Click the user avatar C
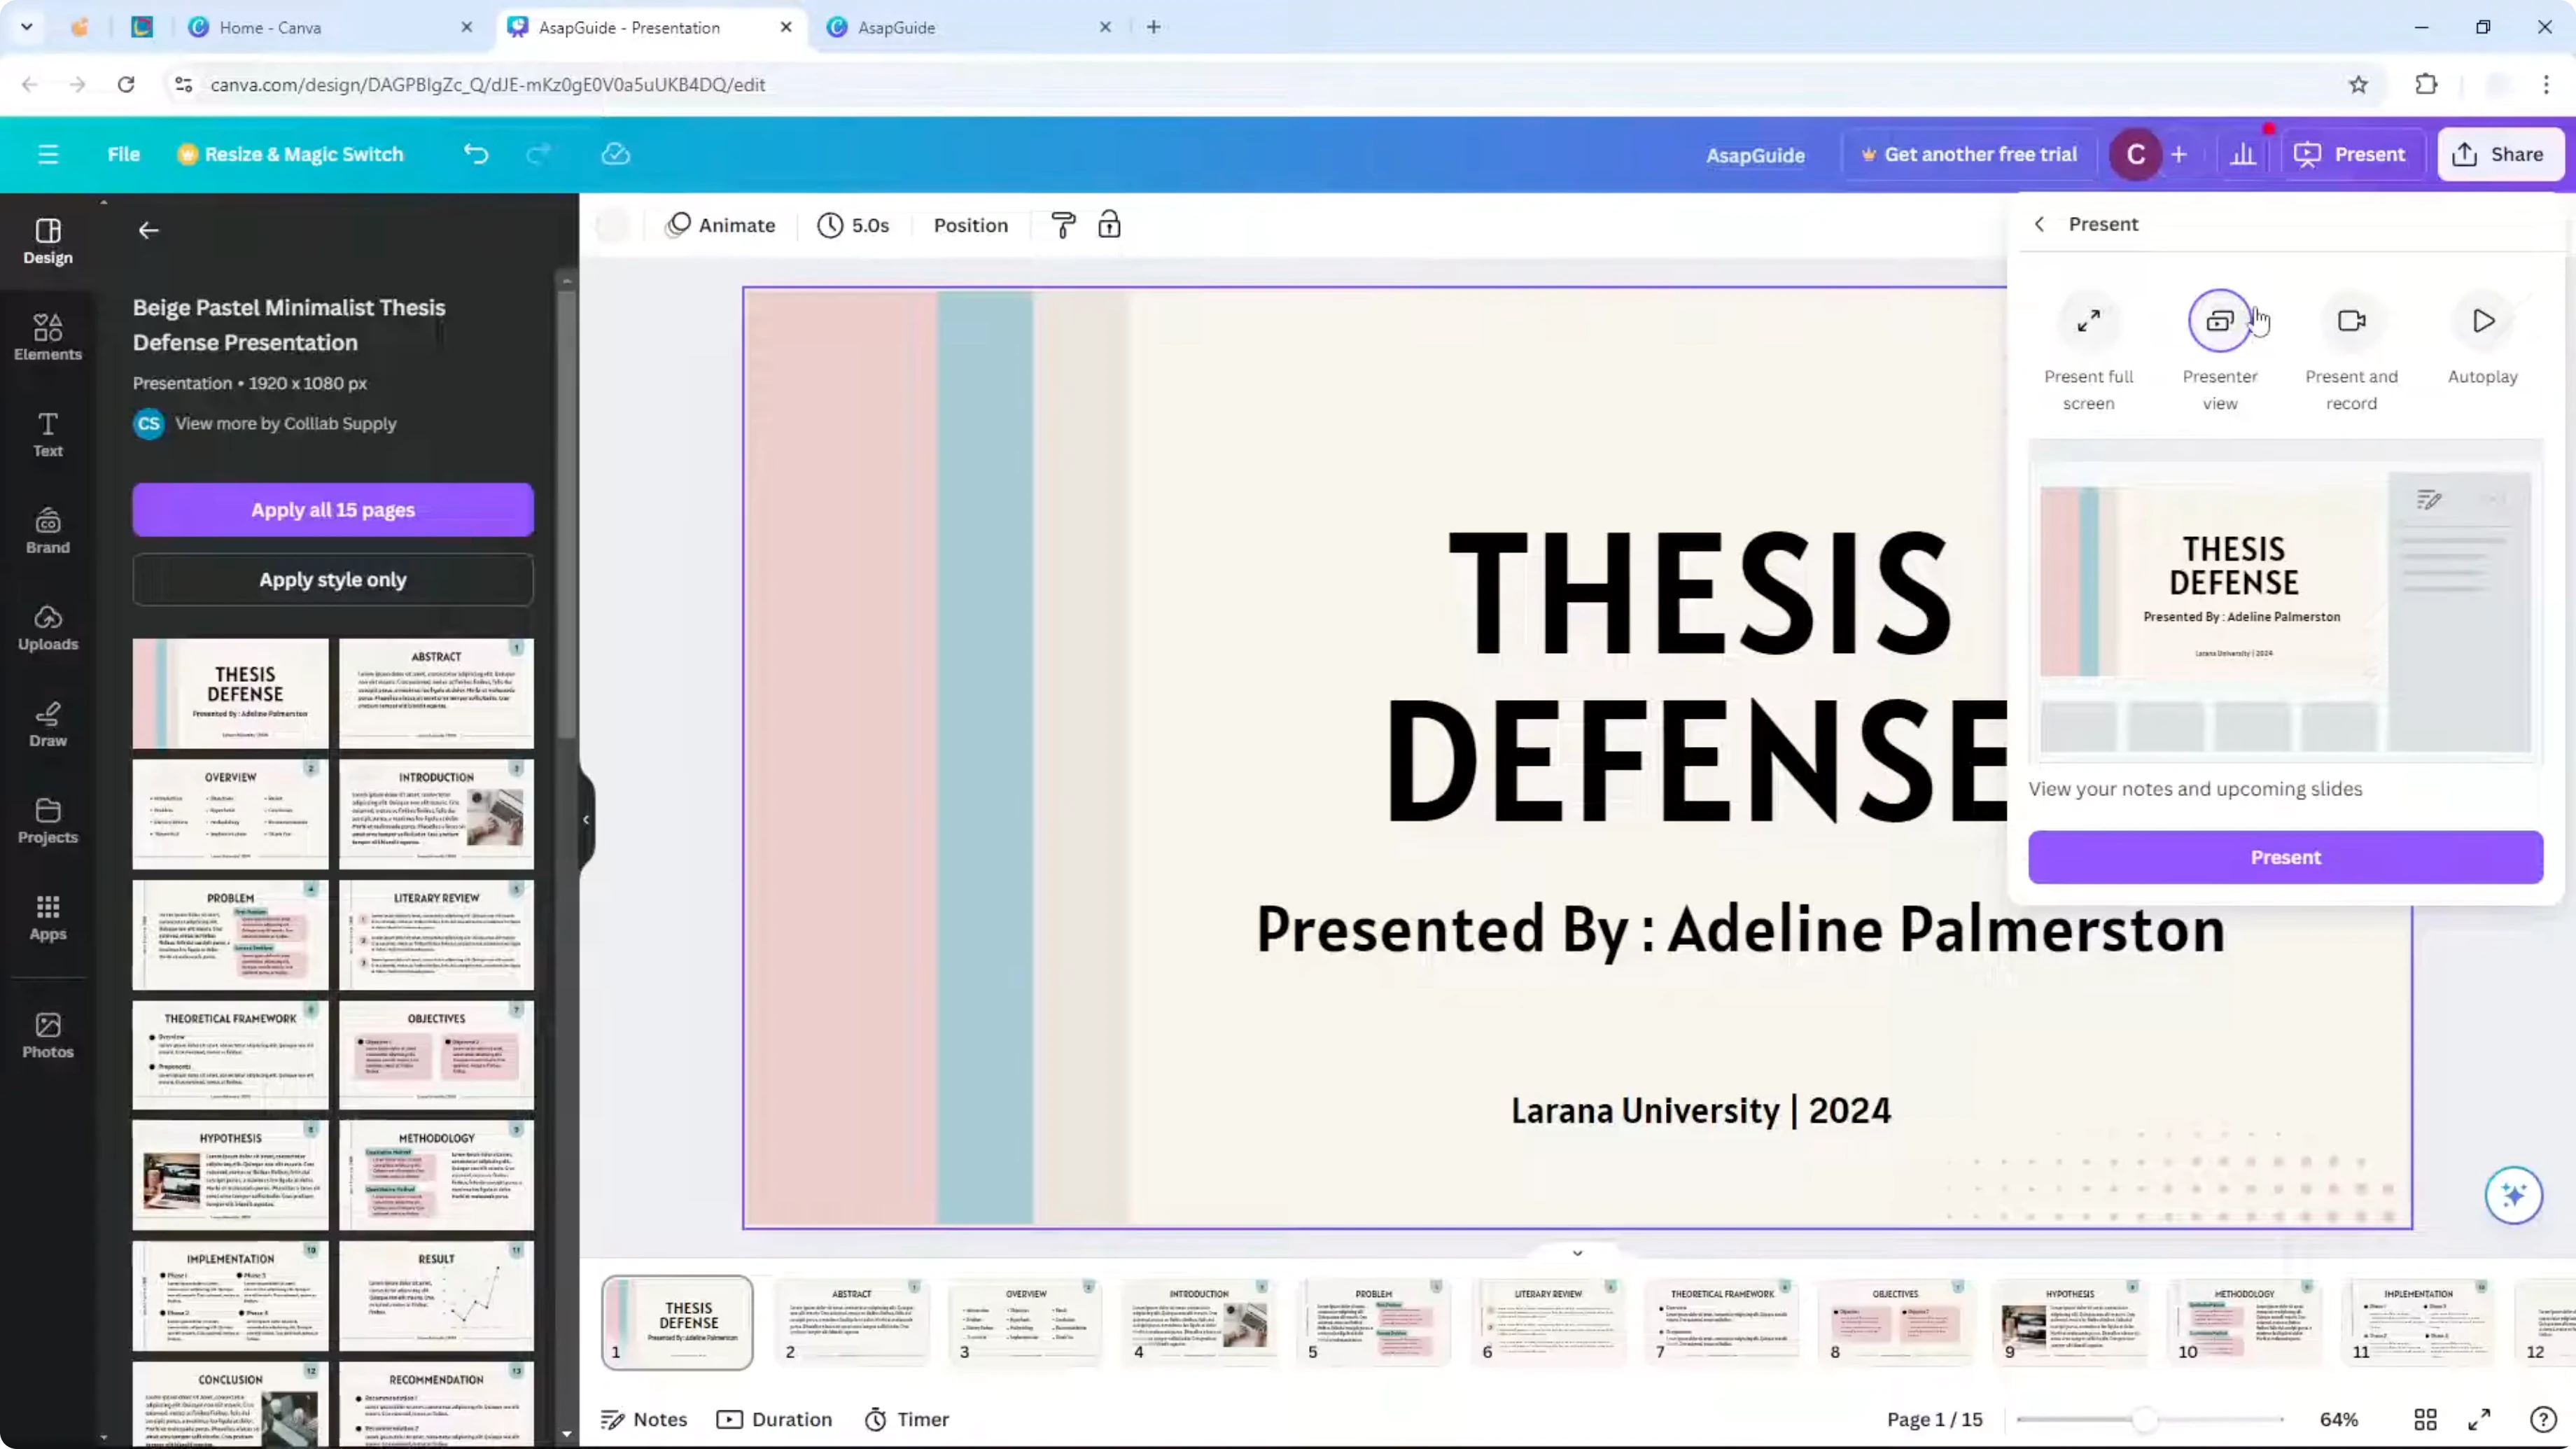The height and width of the screenshot is (1449, 2576). [2135, 154]
